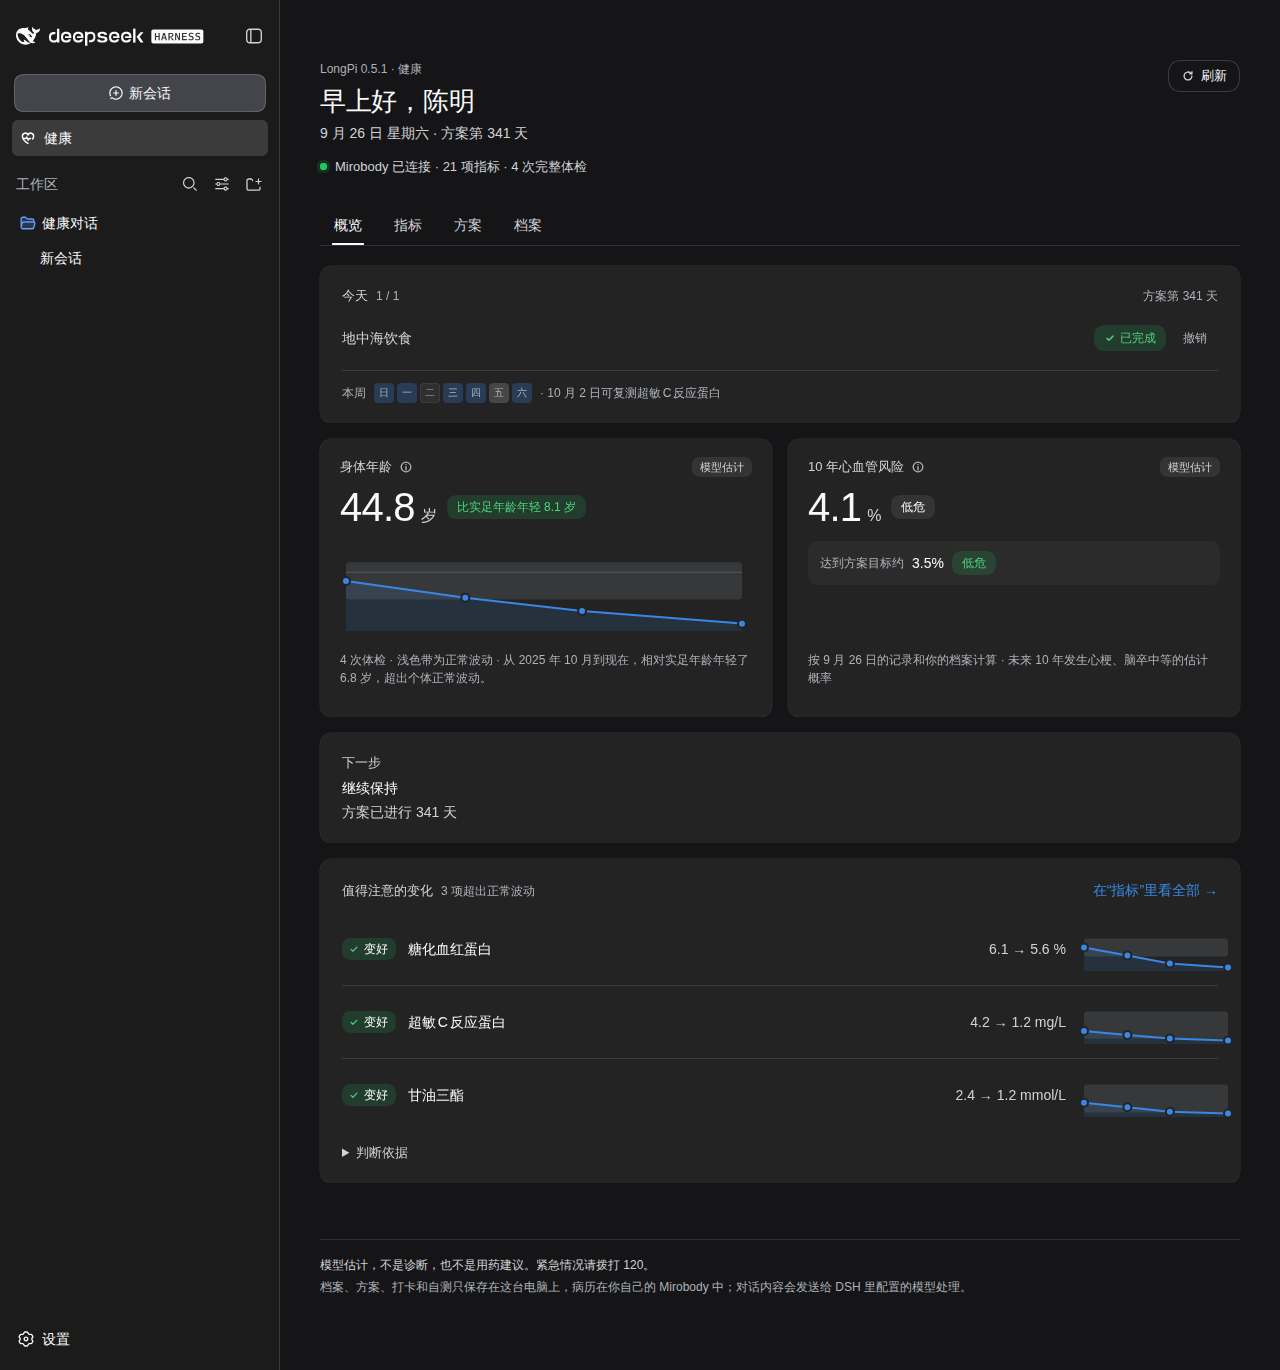This screenshot has width=1280, height=1370.
Task: Click 甘油三酯 sparkline chart
Action: tap(1156, 1101)
